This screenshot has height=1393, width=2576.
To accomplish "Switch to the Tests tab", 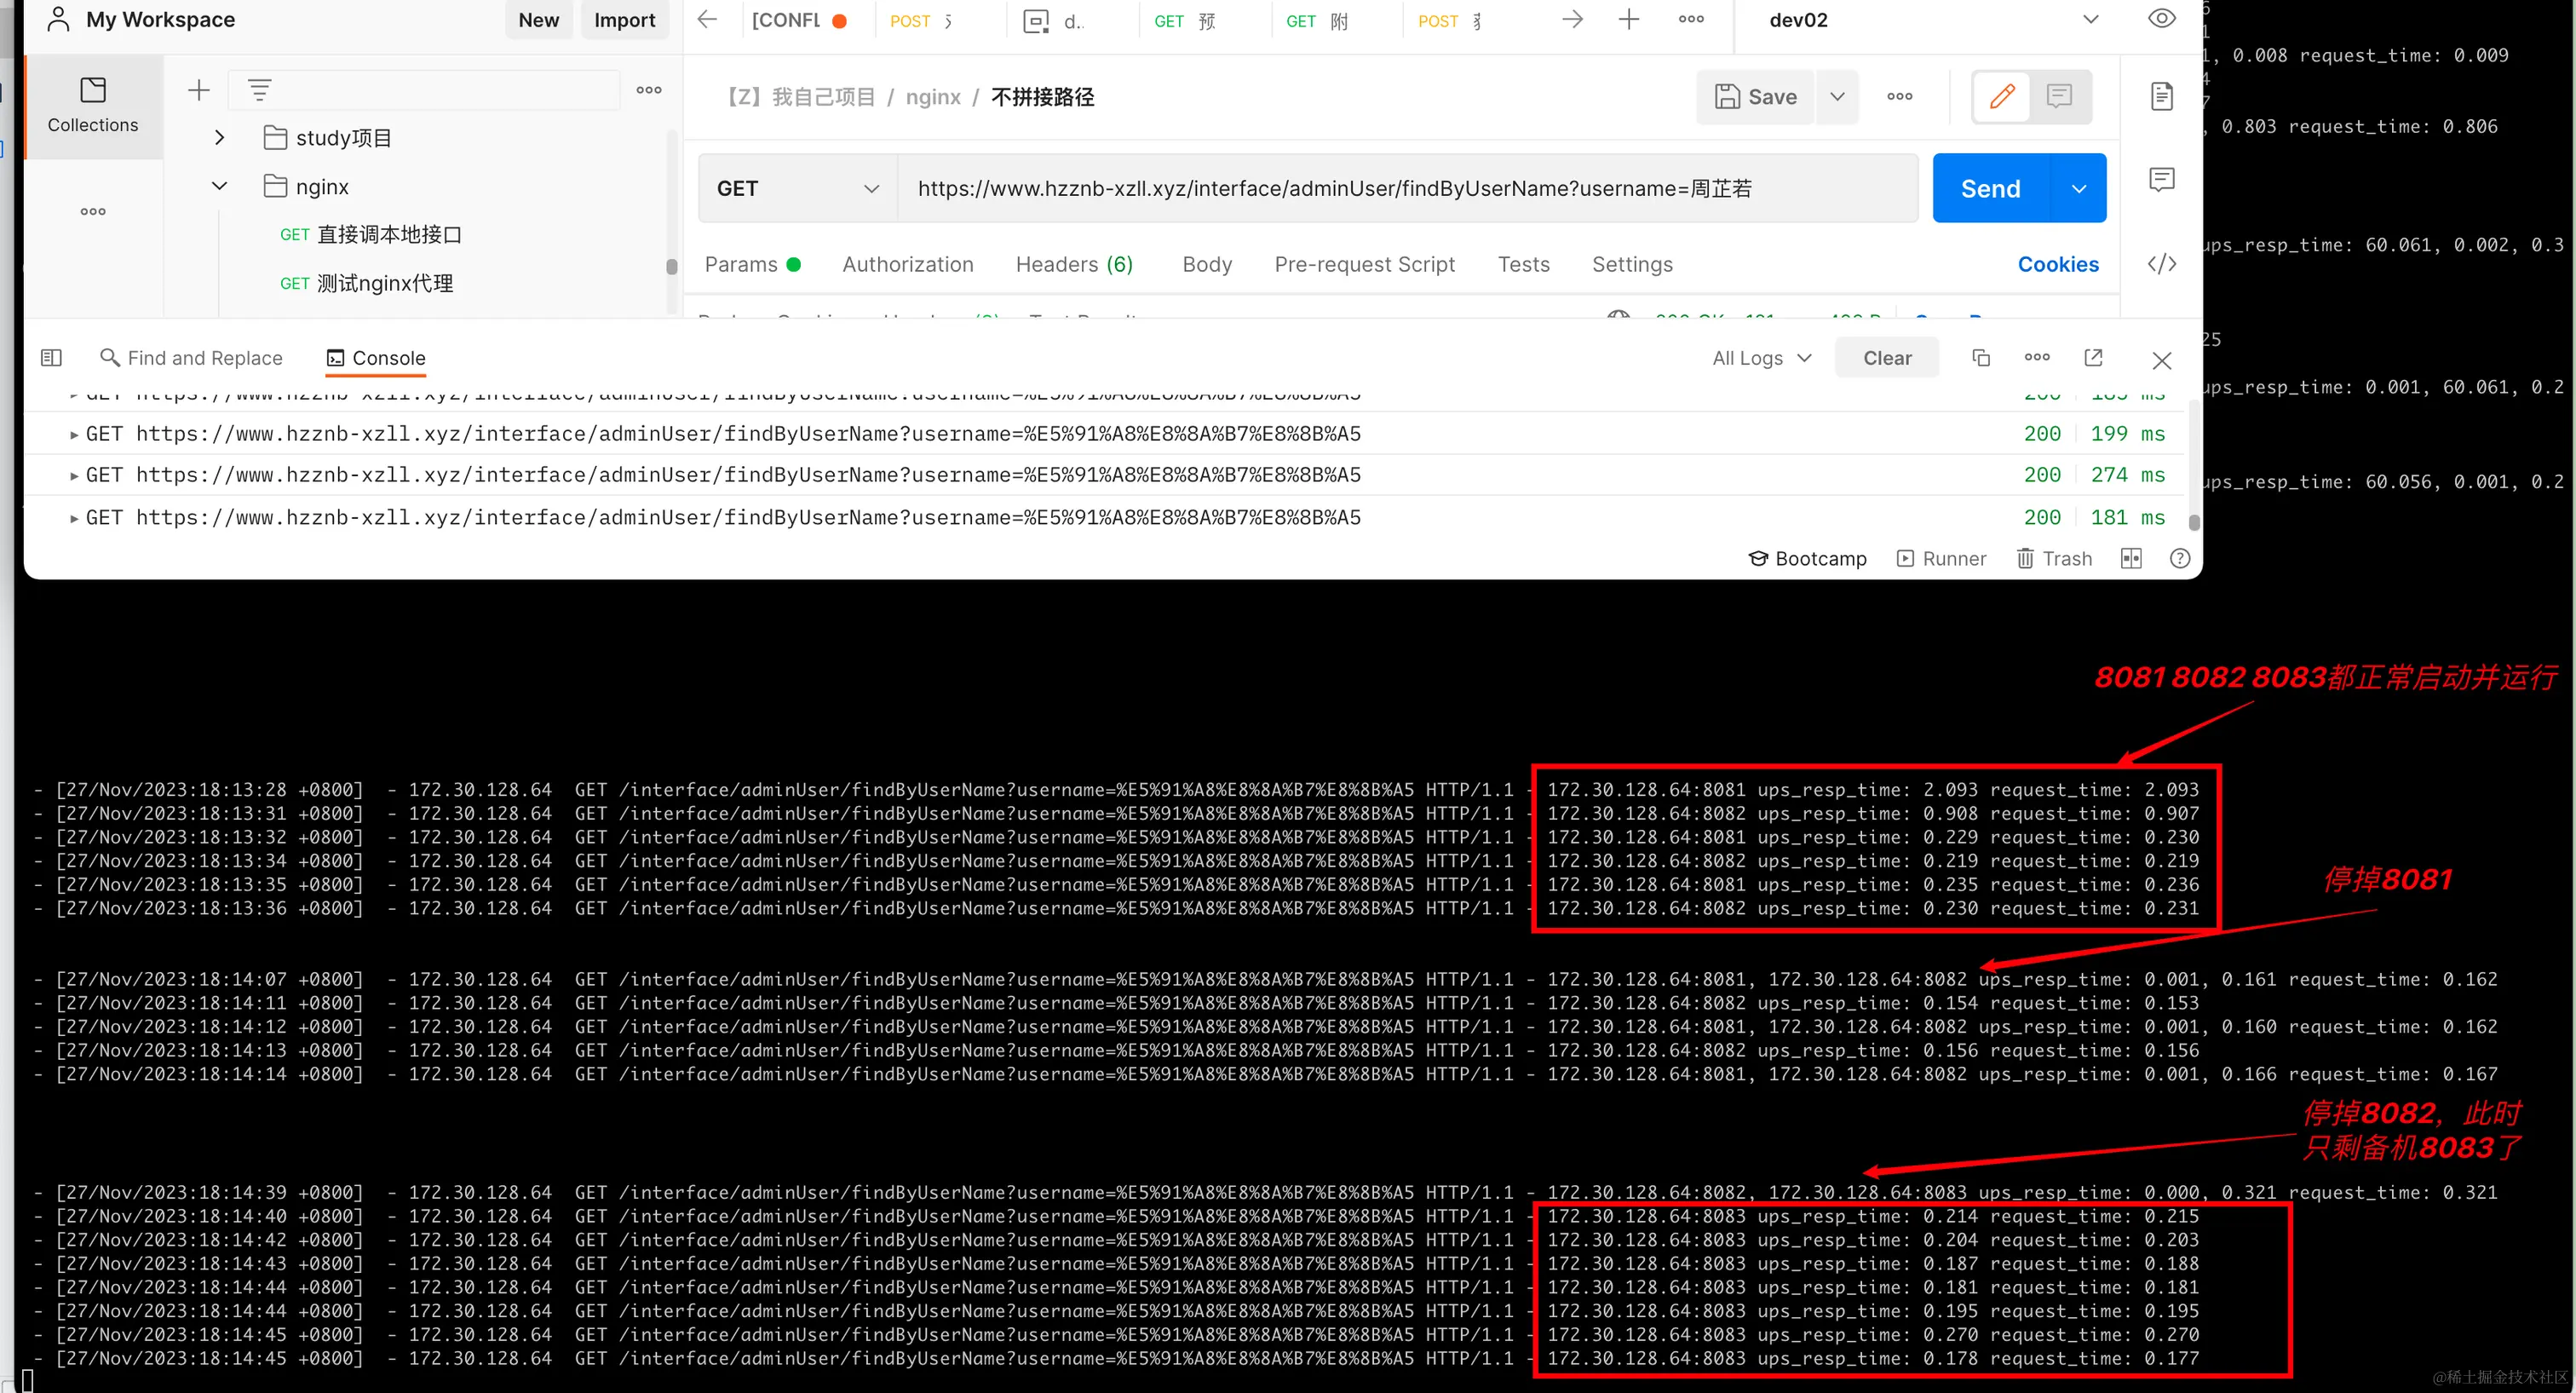I will pyautogui.click(x=1523, y=264).
